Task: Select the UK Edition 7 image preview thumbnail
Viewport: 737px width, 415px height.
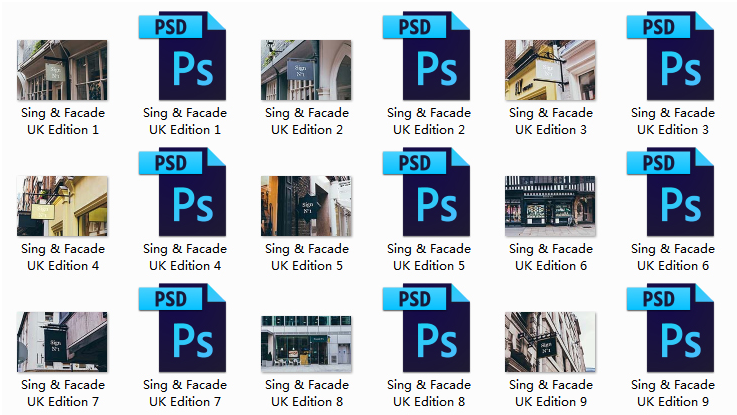Action: coord(62,342)
